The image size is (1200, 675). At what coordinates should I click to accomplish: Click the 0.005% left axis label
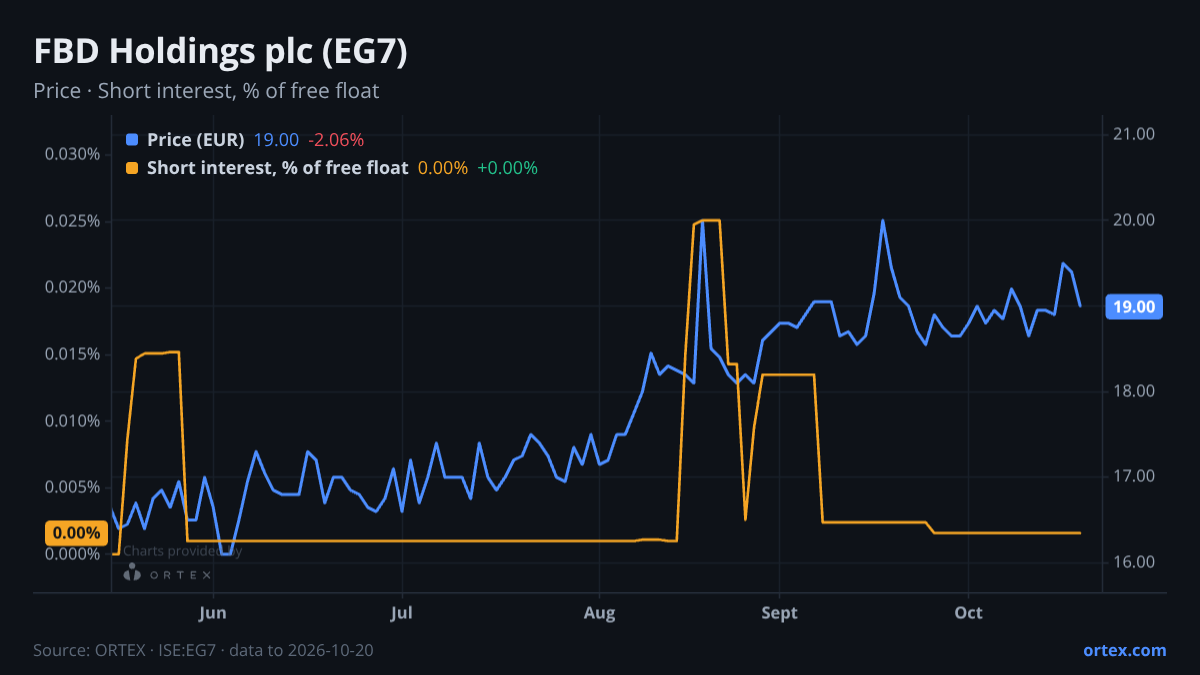(73, 488)
